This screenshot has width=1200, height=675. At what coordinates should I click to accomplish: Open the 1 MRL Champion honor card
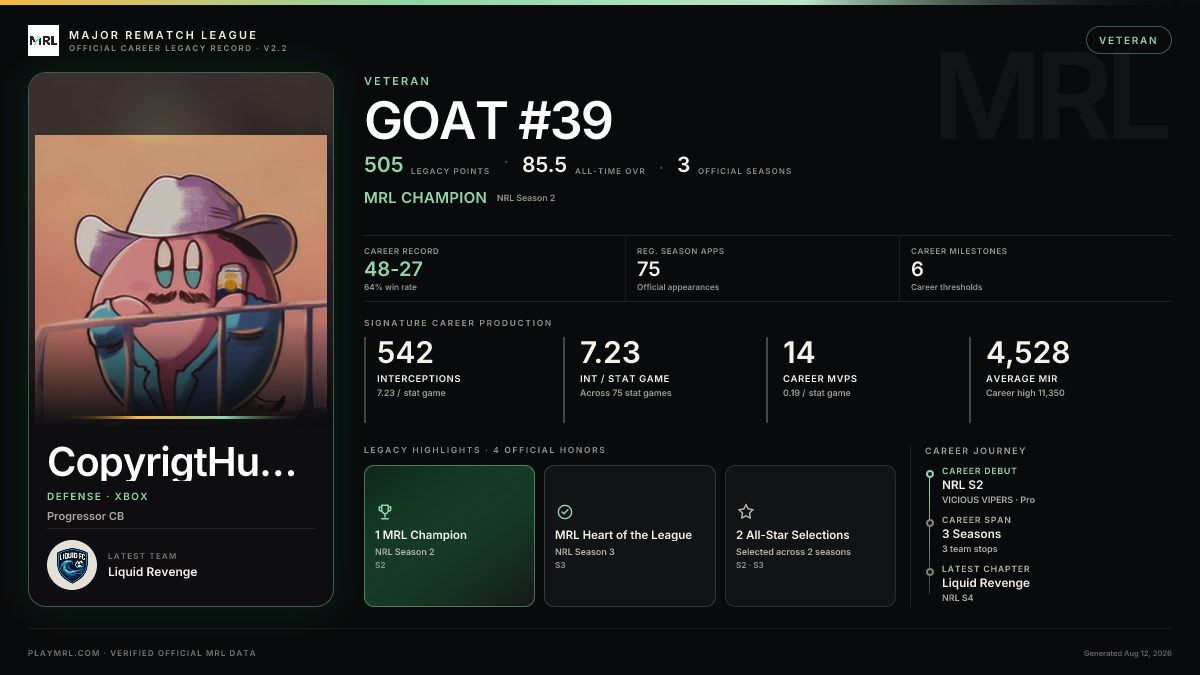450,536
